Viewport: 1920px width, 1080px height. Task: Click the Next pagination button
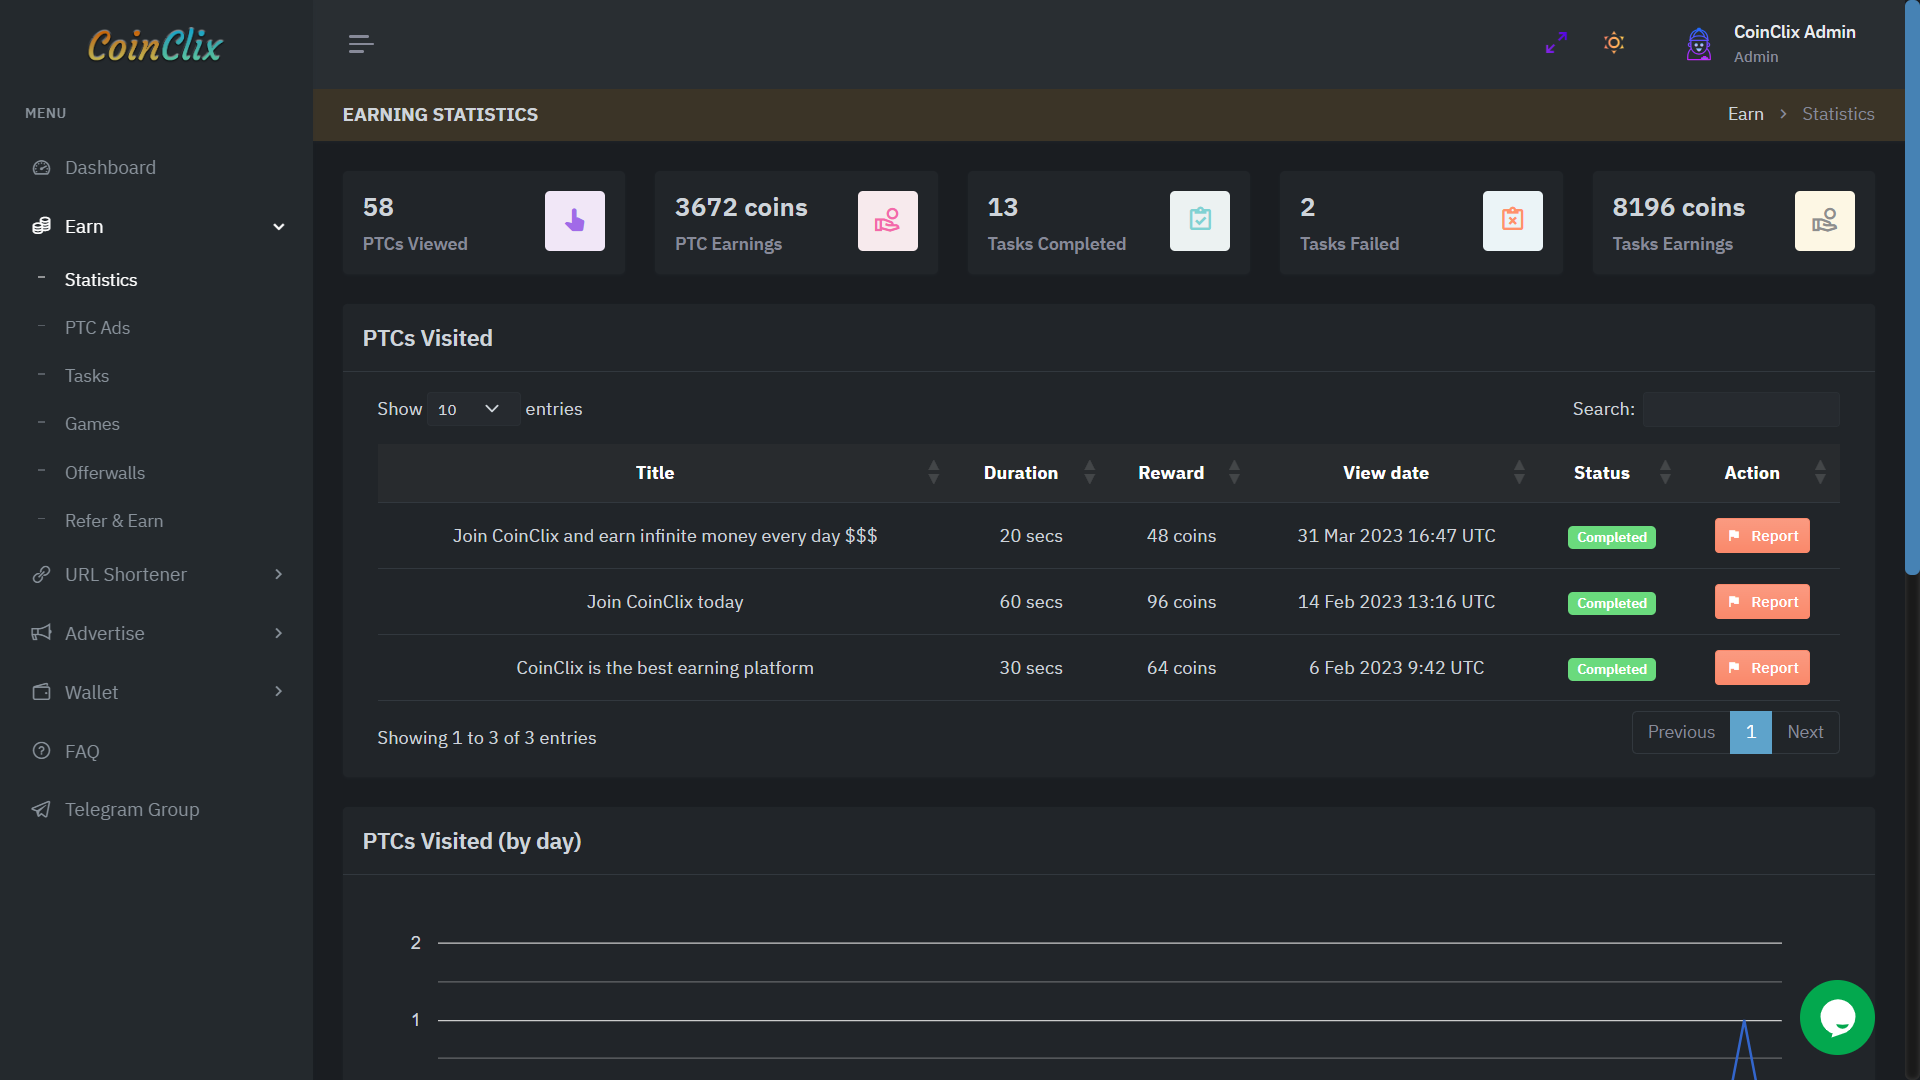pos(1805,732)
